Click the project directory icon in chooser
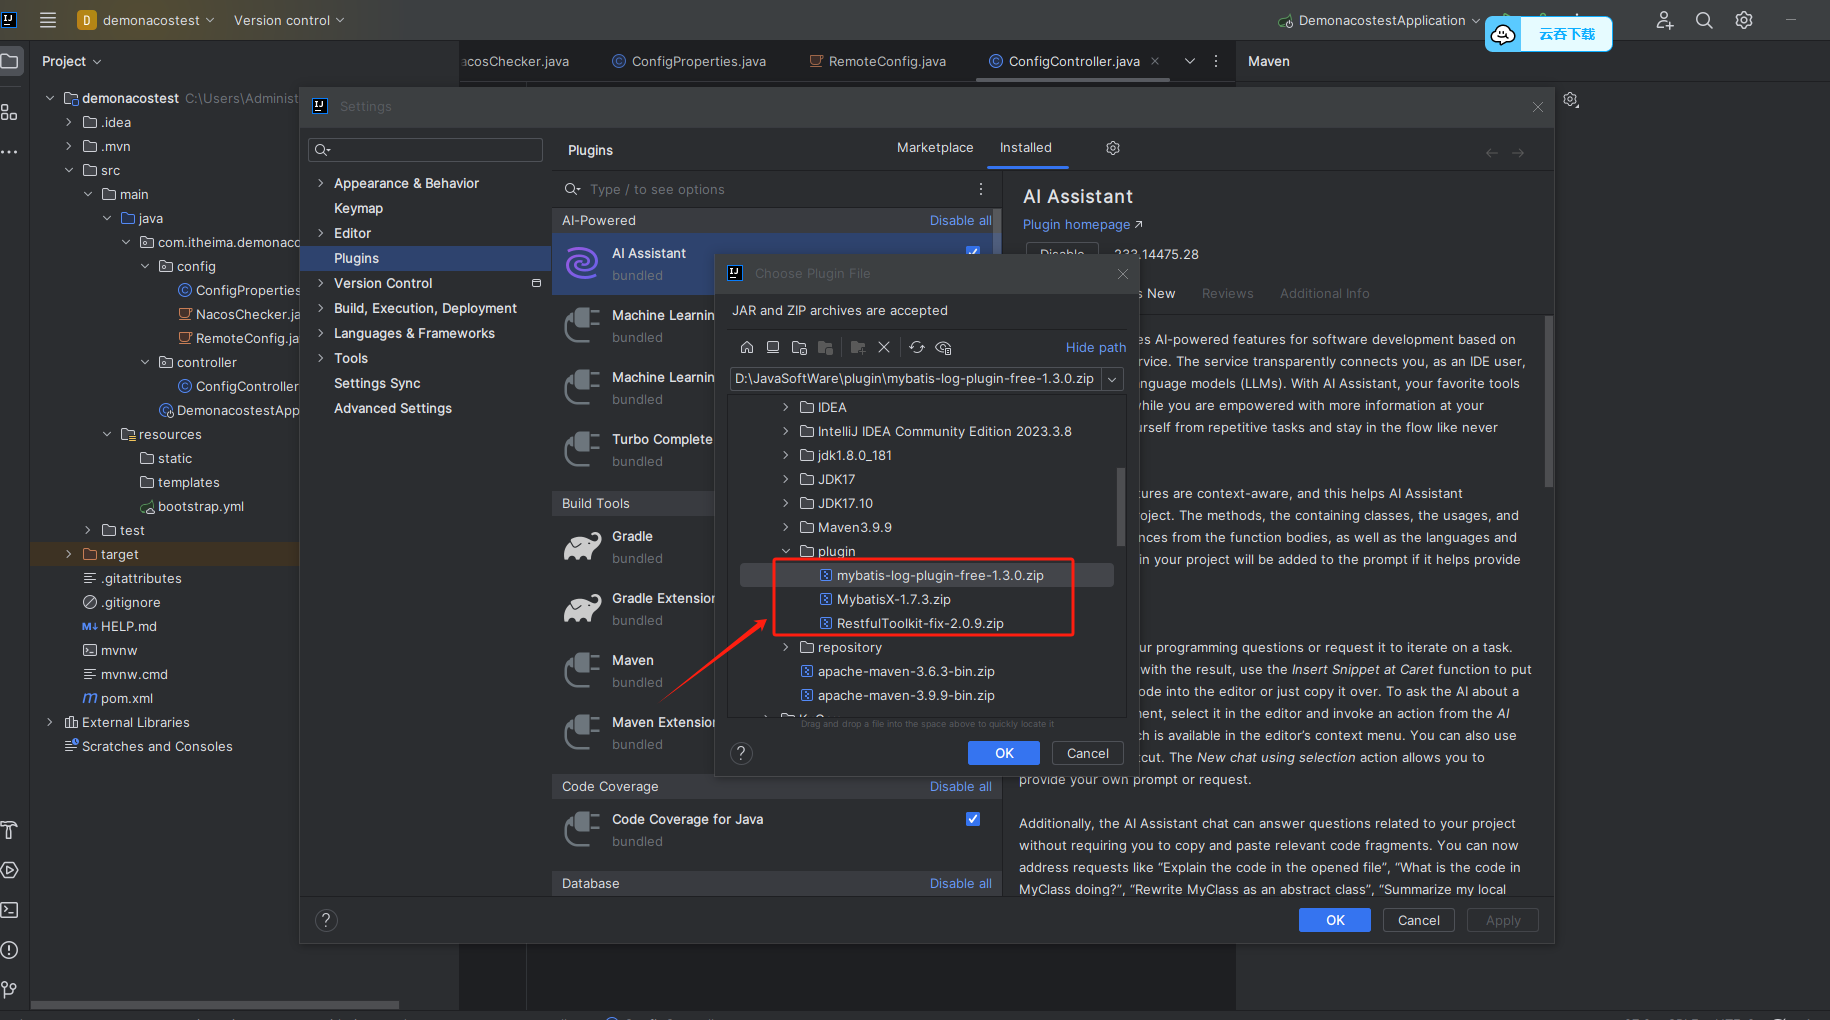 pos(798,347)
